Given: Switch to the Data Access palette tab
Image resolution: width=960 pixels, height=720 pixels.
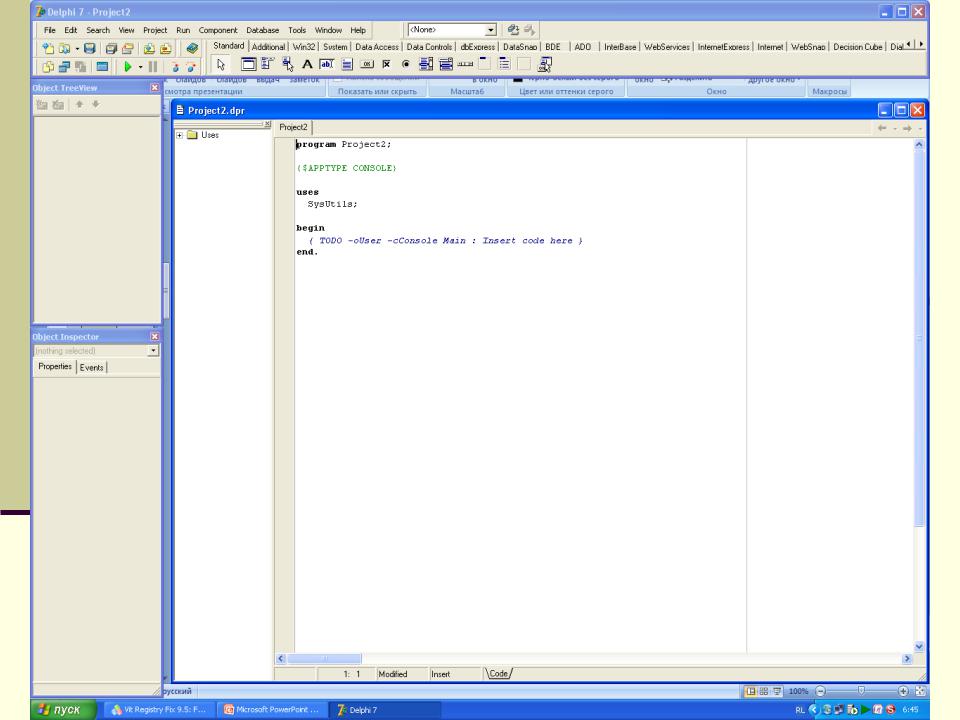Looking at the screenshot, I should point(377,47).
